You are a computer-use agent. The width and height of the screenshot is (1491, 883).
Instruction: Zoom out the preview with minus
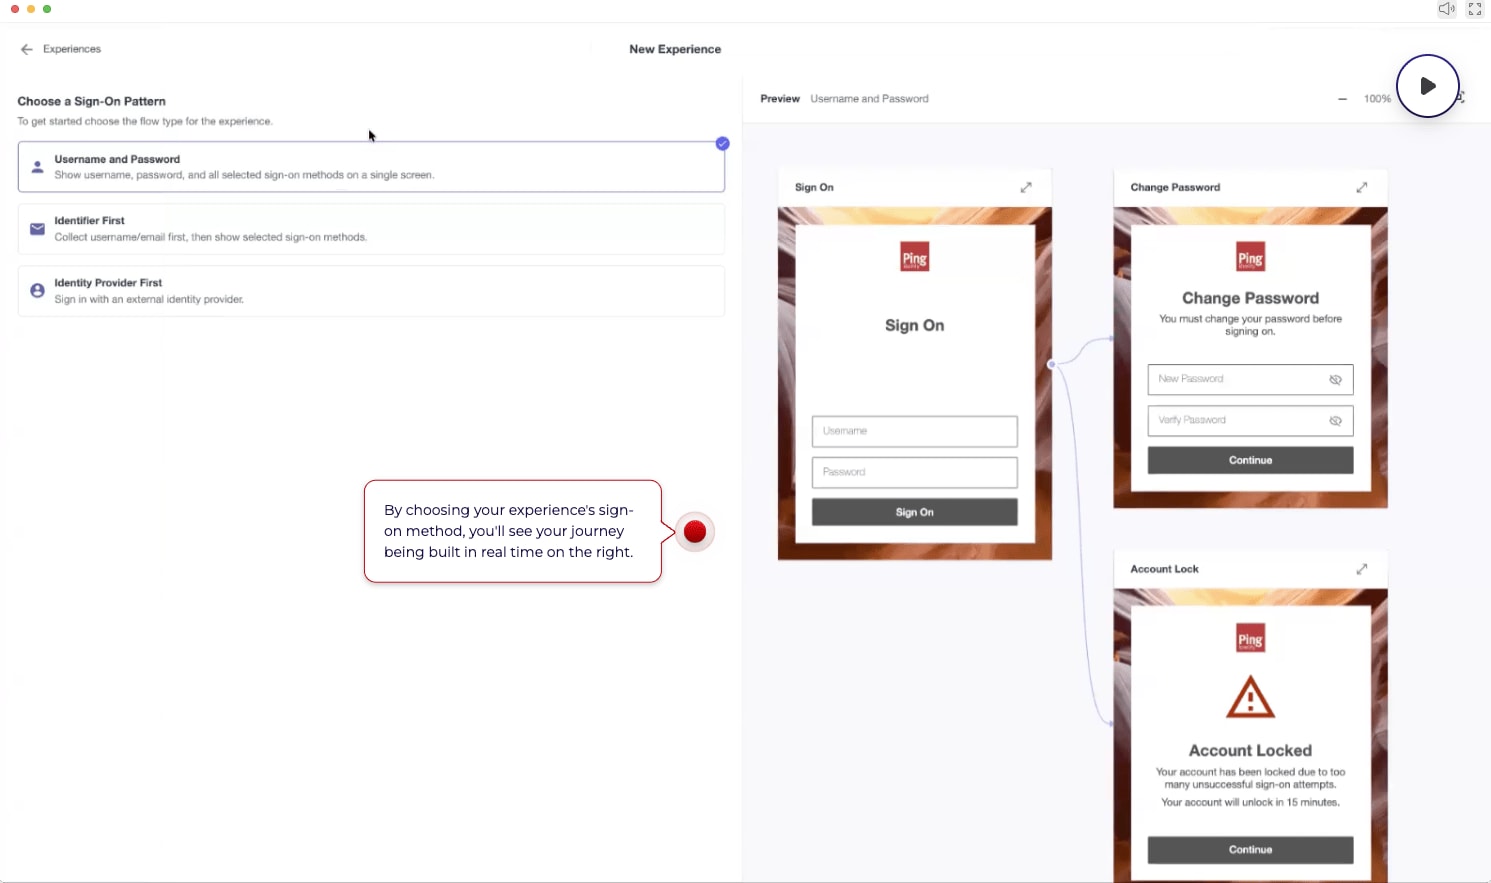coord(1342,99)
